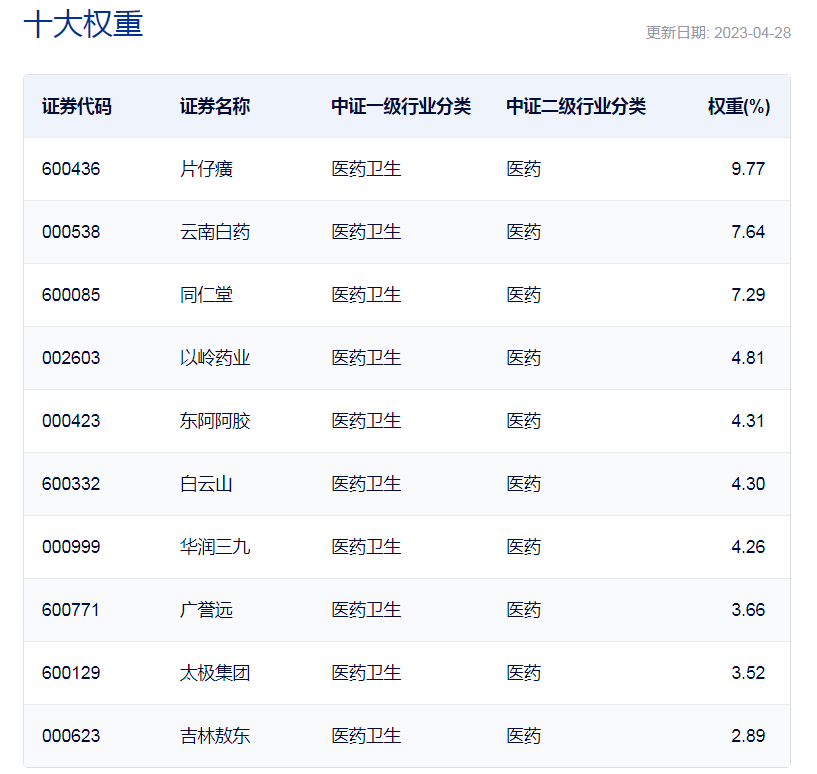Click the weight value 2.89
Image resolution: width=817 pixels, height=774 pixels.
tap(748, 736)
